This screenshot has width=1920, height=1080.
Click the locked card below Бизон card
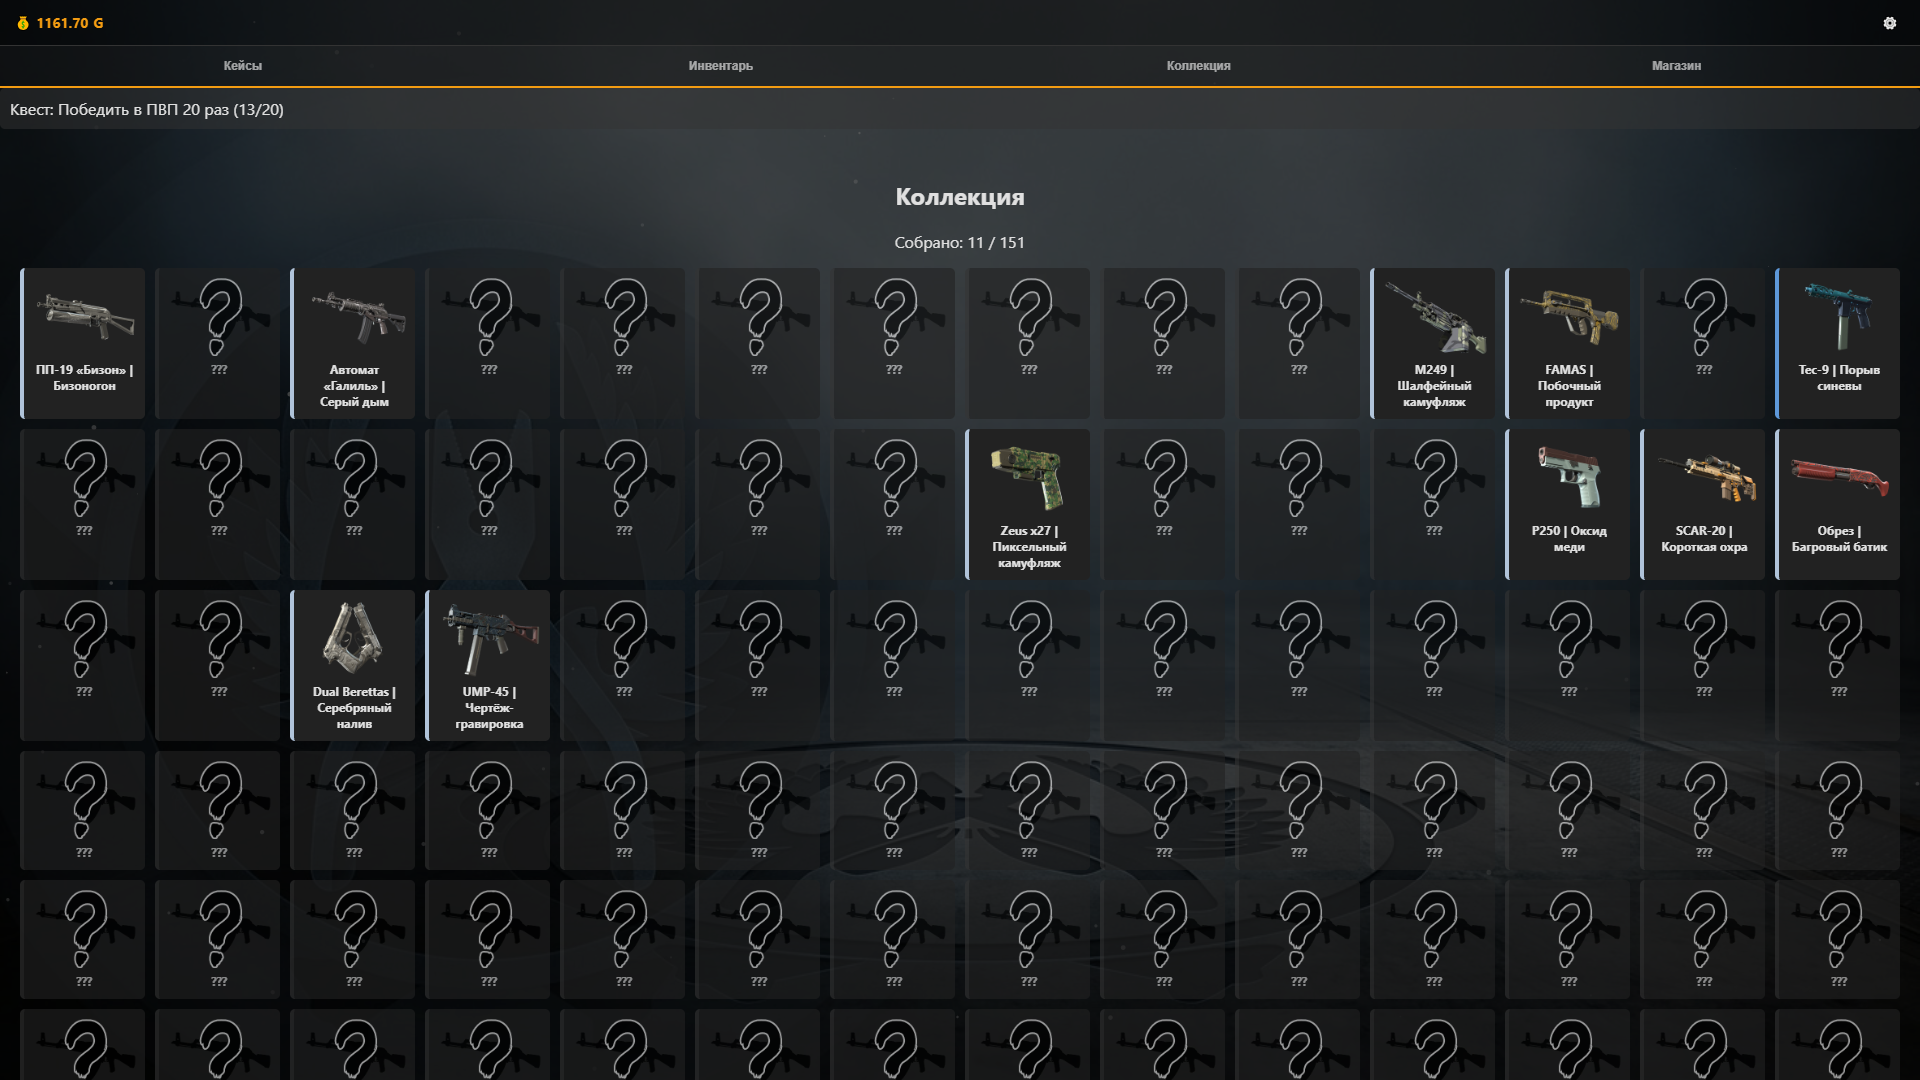point(83,504)
